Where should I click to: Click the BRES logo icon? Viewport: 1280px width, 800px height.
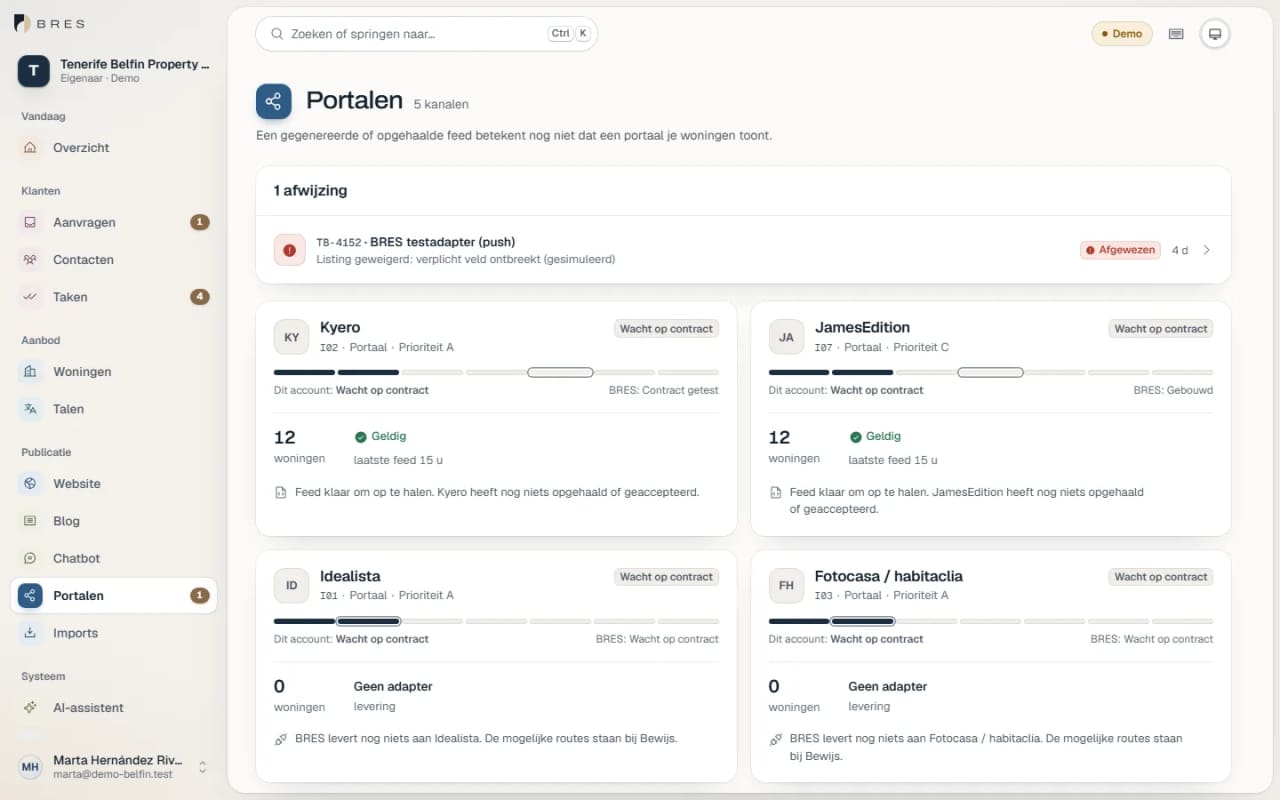pyautogui.click(x=22, y=23)
